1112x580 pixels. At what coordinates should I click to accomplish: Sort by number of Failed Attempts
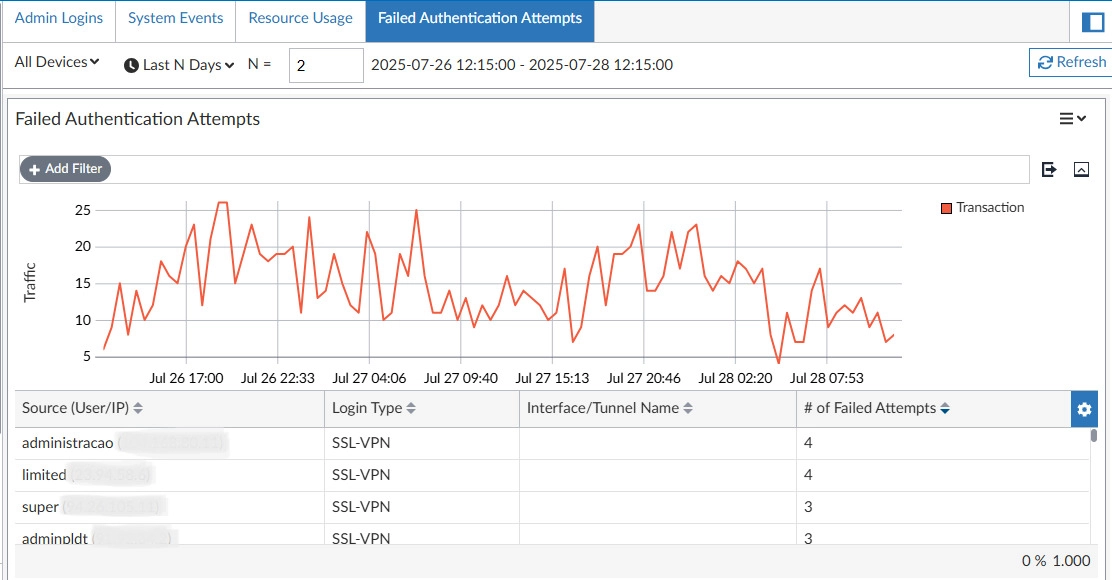pos(945,409)
